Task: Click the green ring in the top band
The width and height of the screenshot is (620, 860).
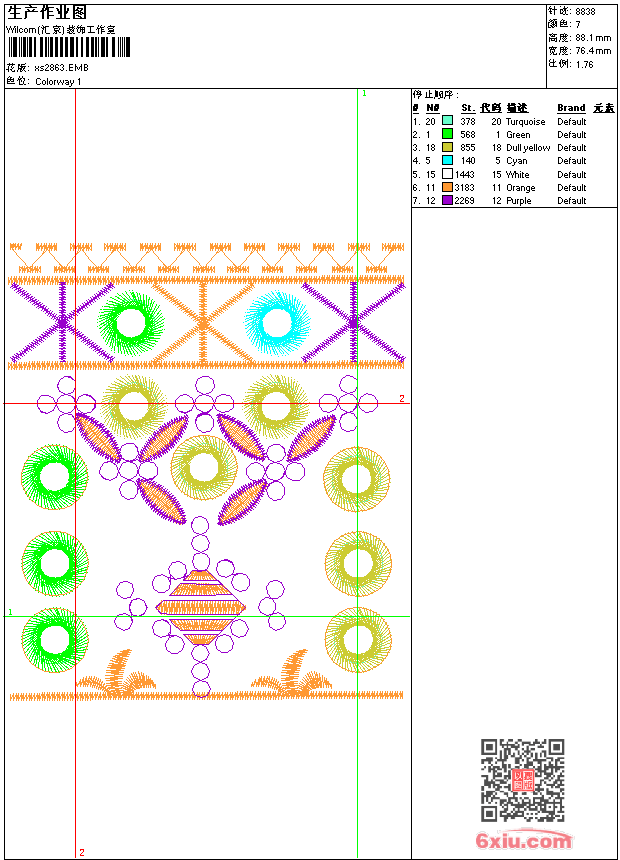Action: pos(131,323)
